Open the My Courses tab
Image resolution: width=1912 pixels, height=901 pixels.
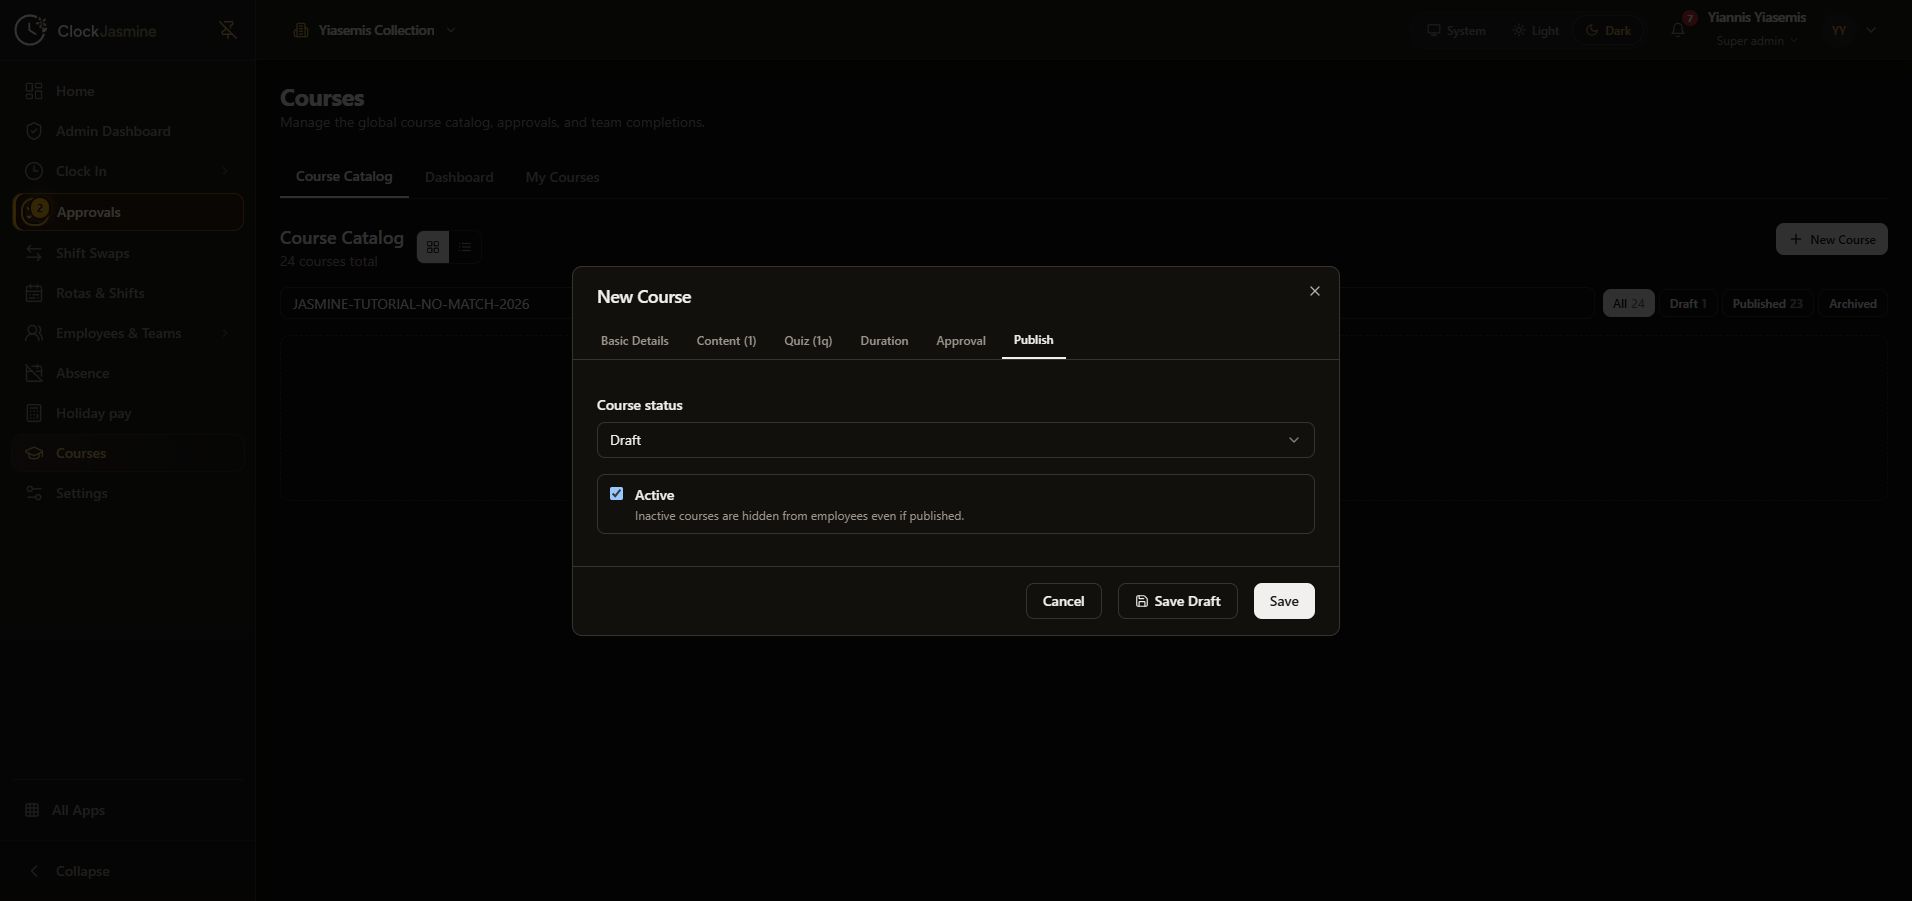click(x=562, y=177)
